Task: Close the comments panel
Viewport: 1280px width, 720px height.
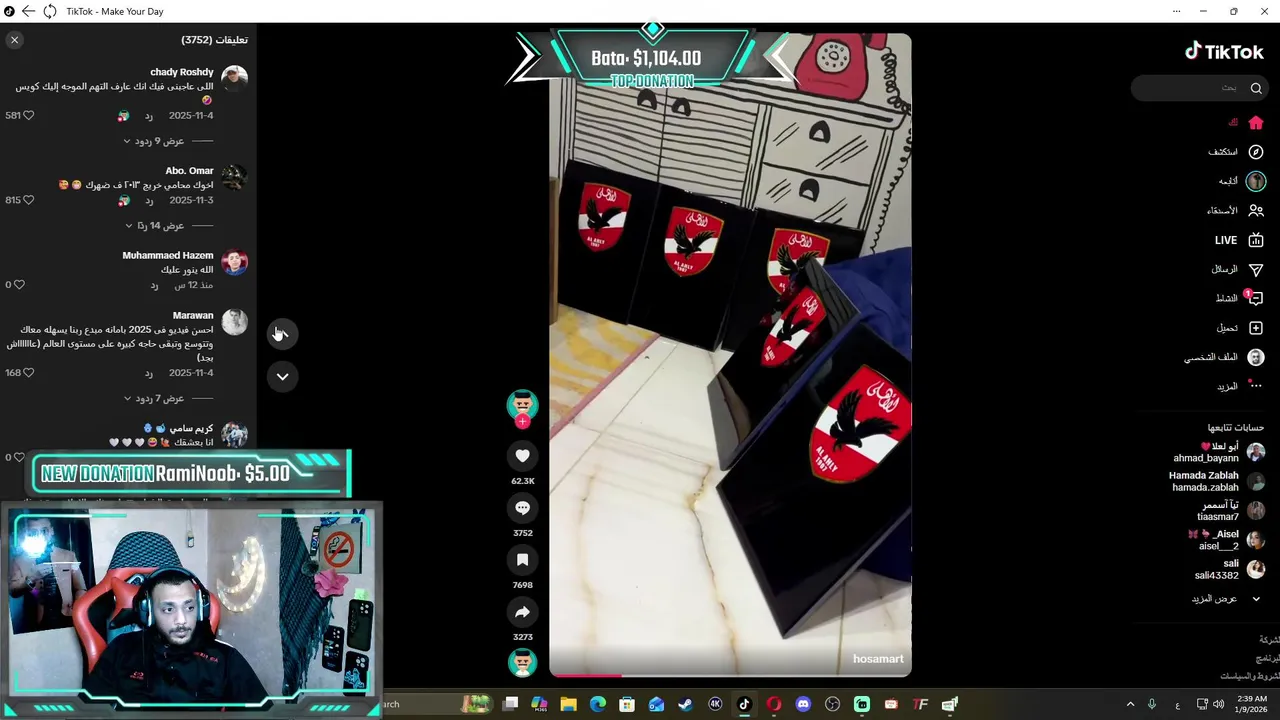Action: (x=14, y=40)
